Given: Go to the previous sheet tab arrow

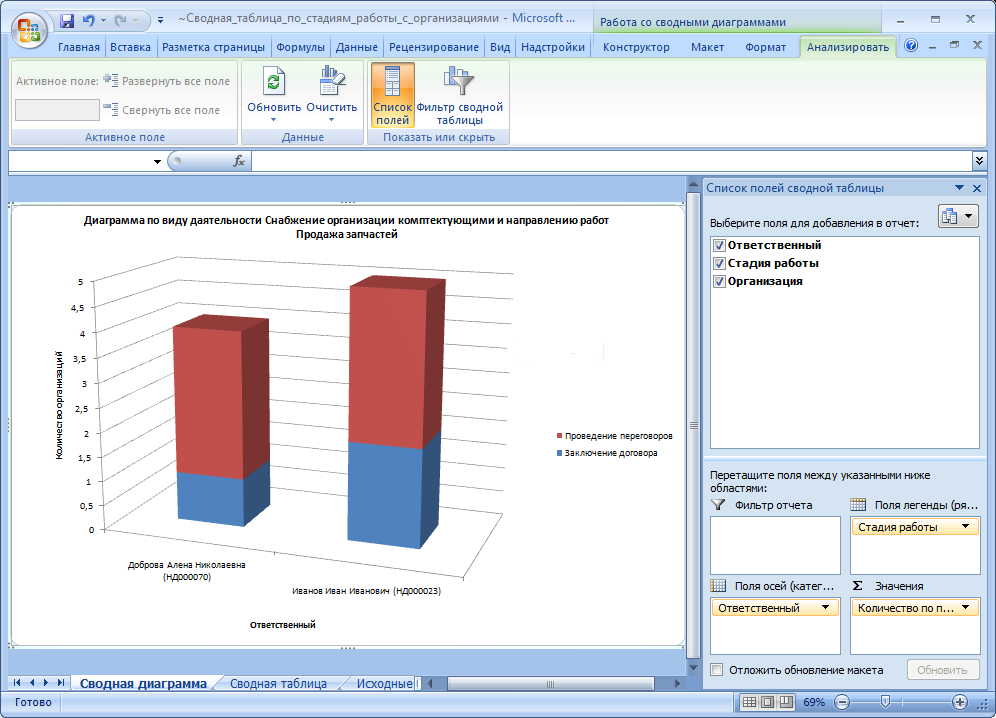Looking at the screenshot, I should click(x=32, y=683).
